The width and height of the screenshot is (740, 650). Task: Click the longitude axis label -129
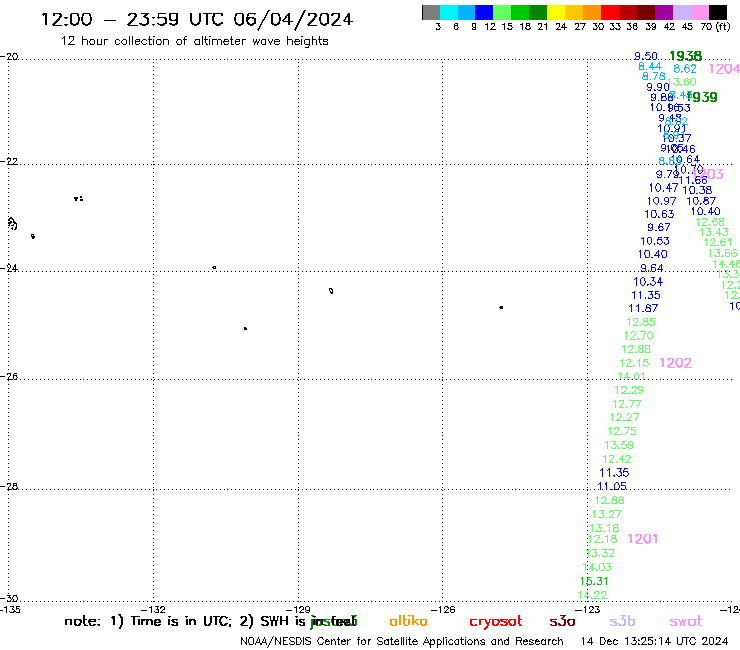click(x=298, y=609)
